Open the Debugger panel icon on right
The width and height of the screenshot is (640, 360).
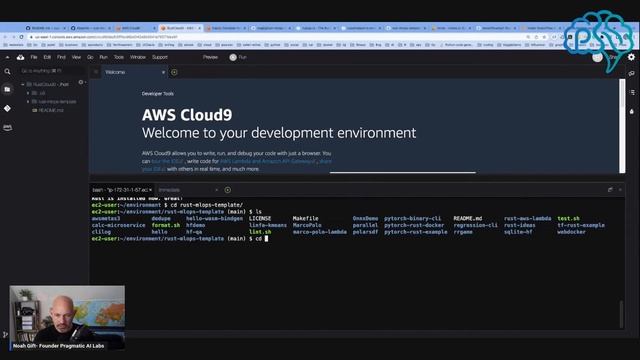pos(632,111)
